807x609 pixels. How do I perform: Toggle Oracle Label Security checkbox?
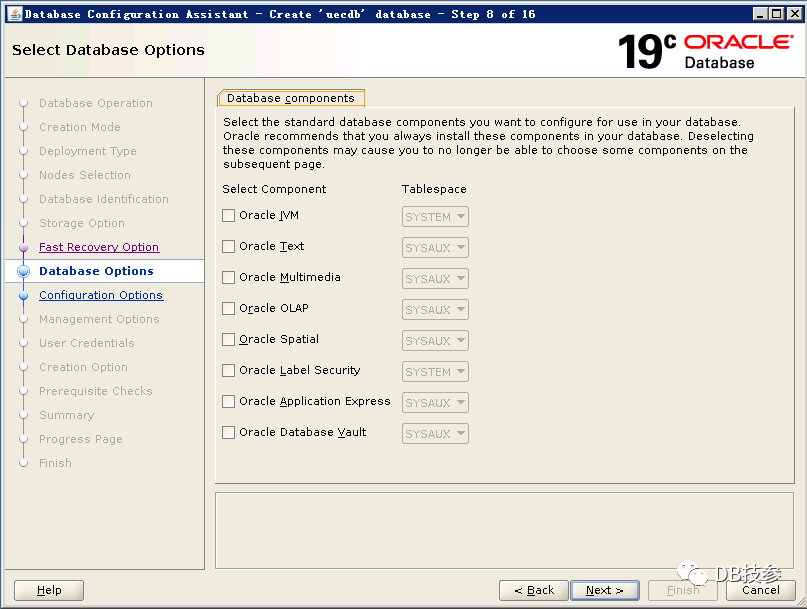pyautogui.click(x=229, y=371)
